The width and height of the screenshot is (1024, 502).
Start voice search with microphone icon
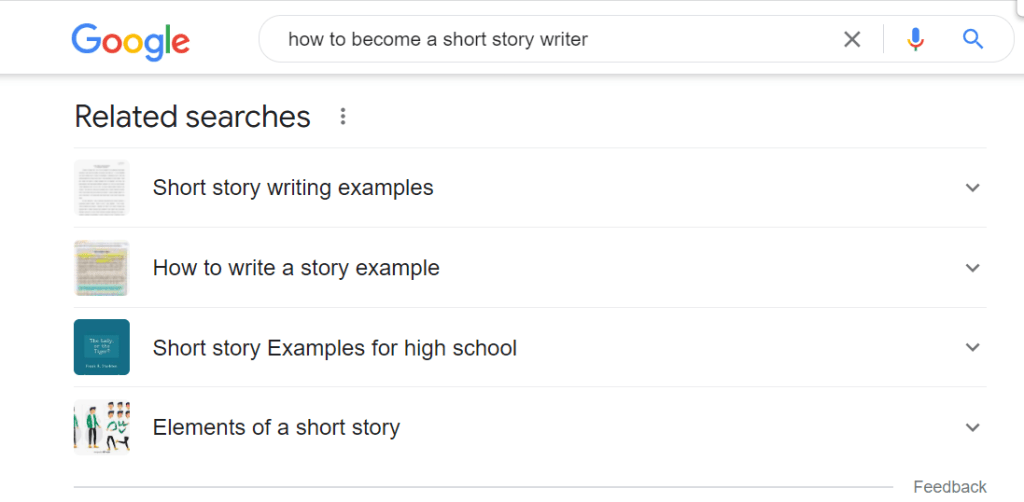915,40
